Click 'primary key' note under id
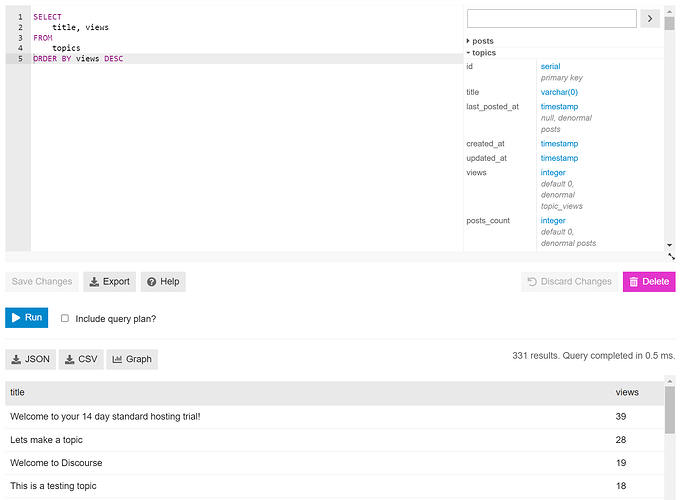This screenshot has height=500, width=683. 561,78
